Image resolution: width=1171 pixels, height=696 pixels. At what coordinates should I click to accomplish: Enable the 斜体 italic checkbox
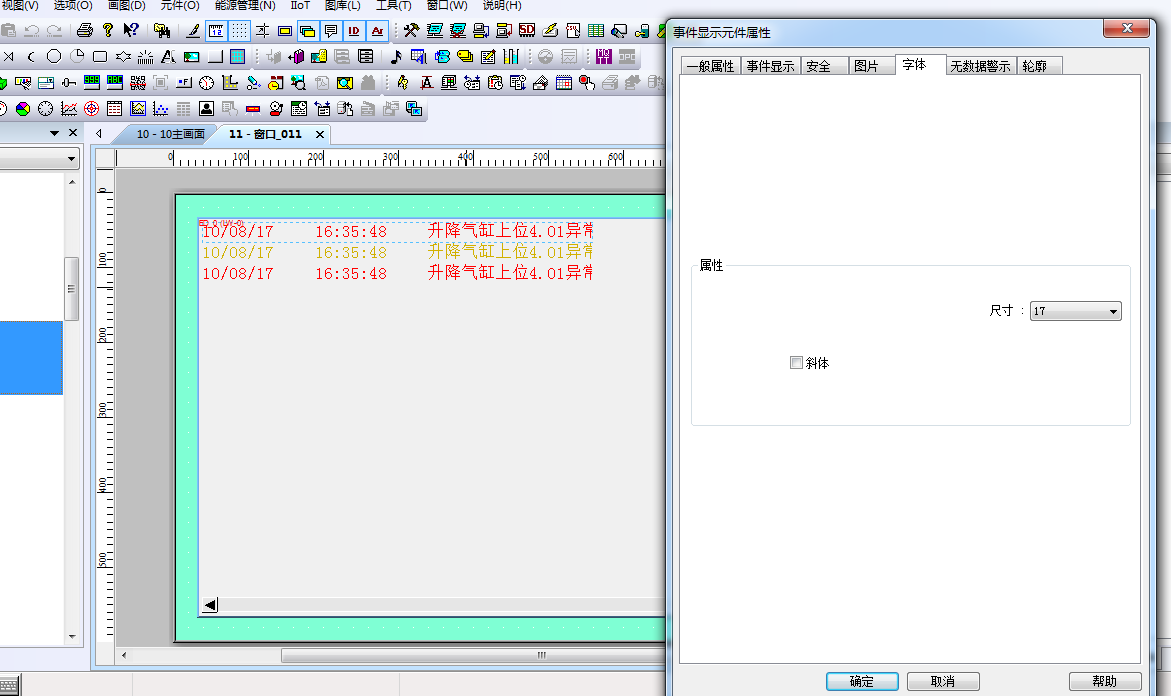tap(796, 363)
